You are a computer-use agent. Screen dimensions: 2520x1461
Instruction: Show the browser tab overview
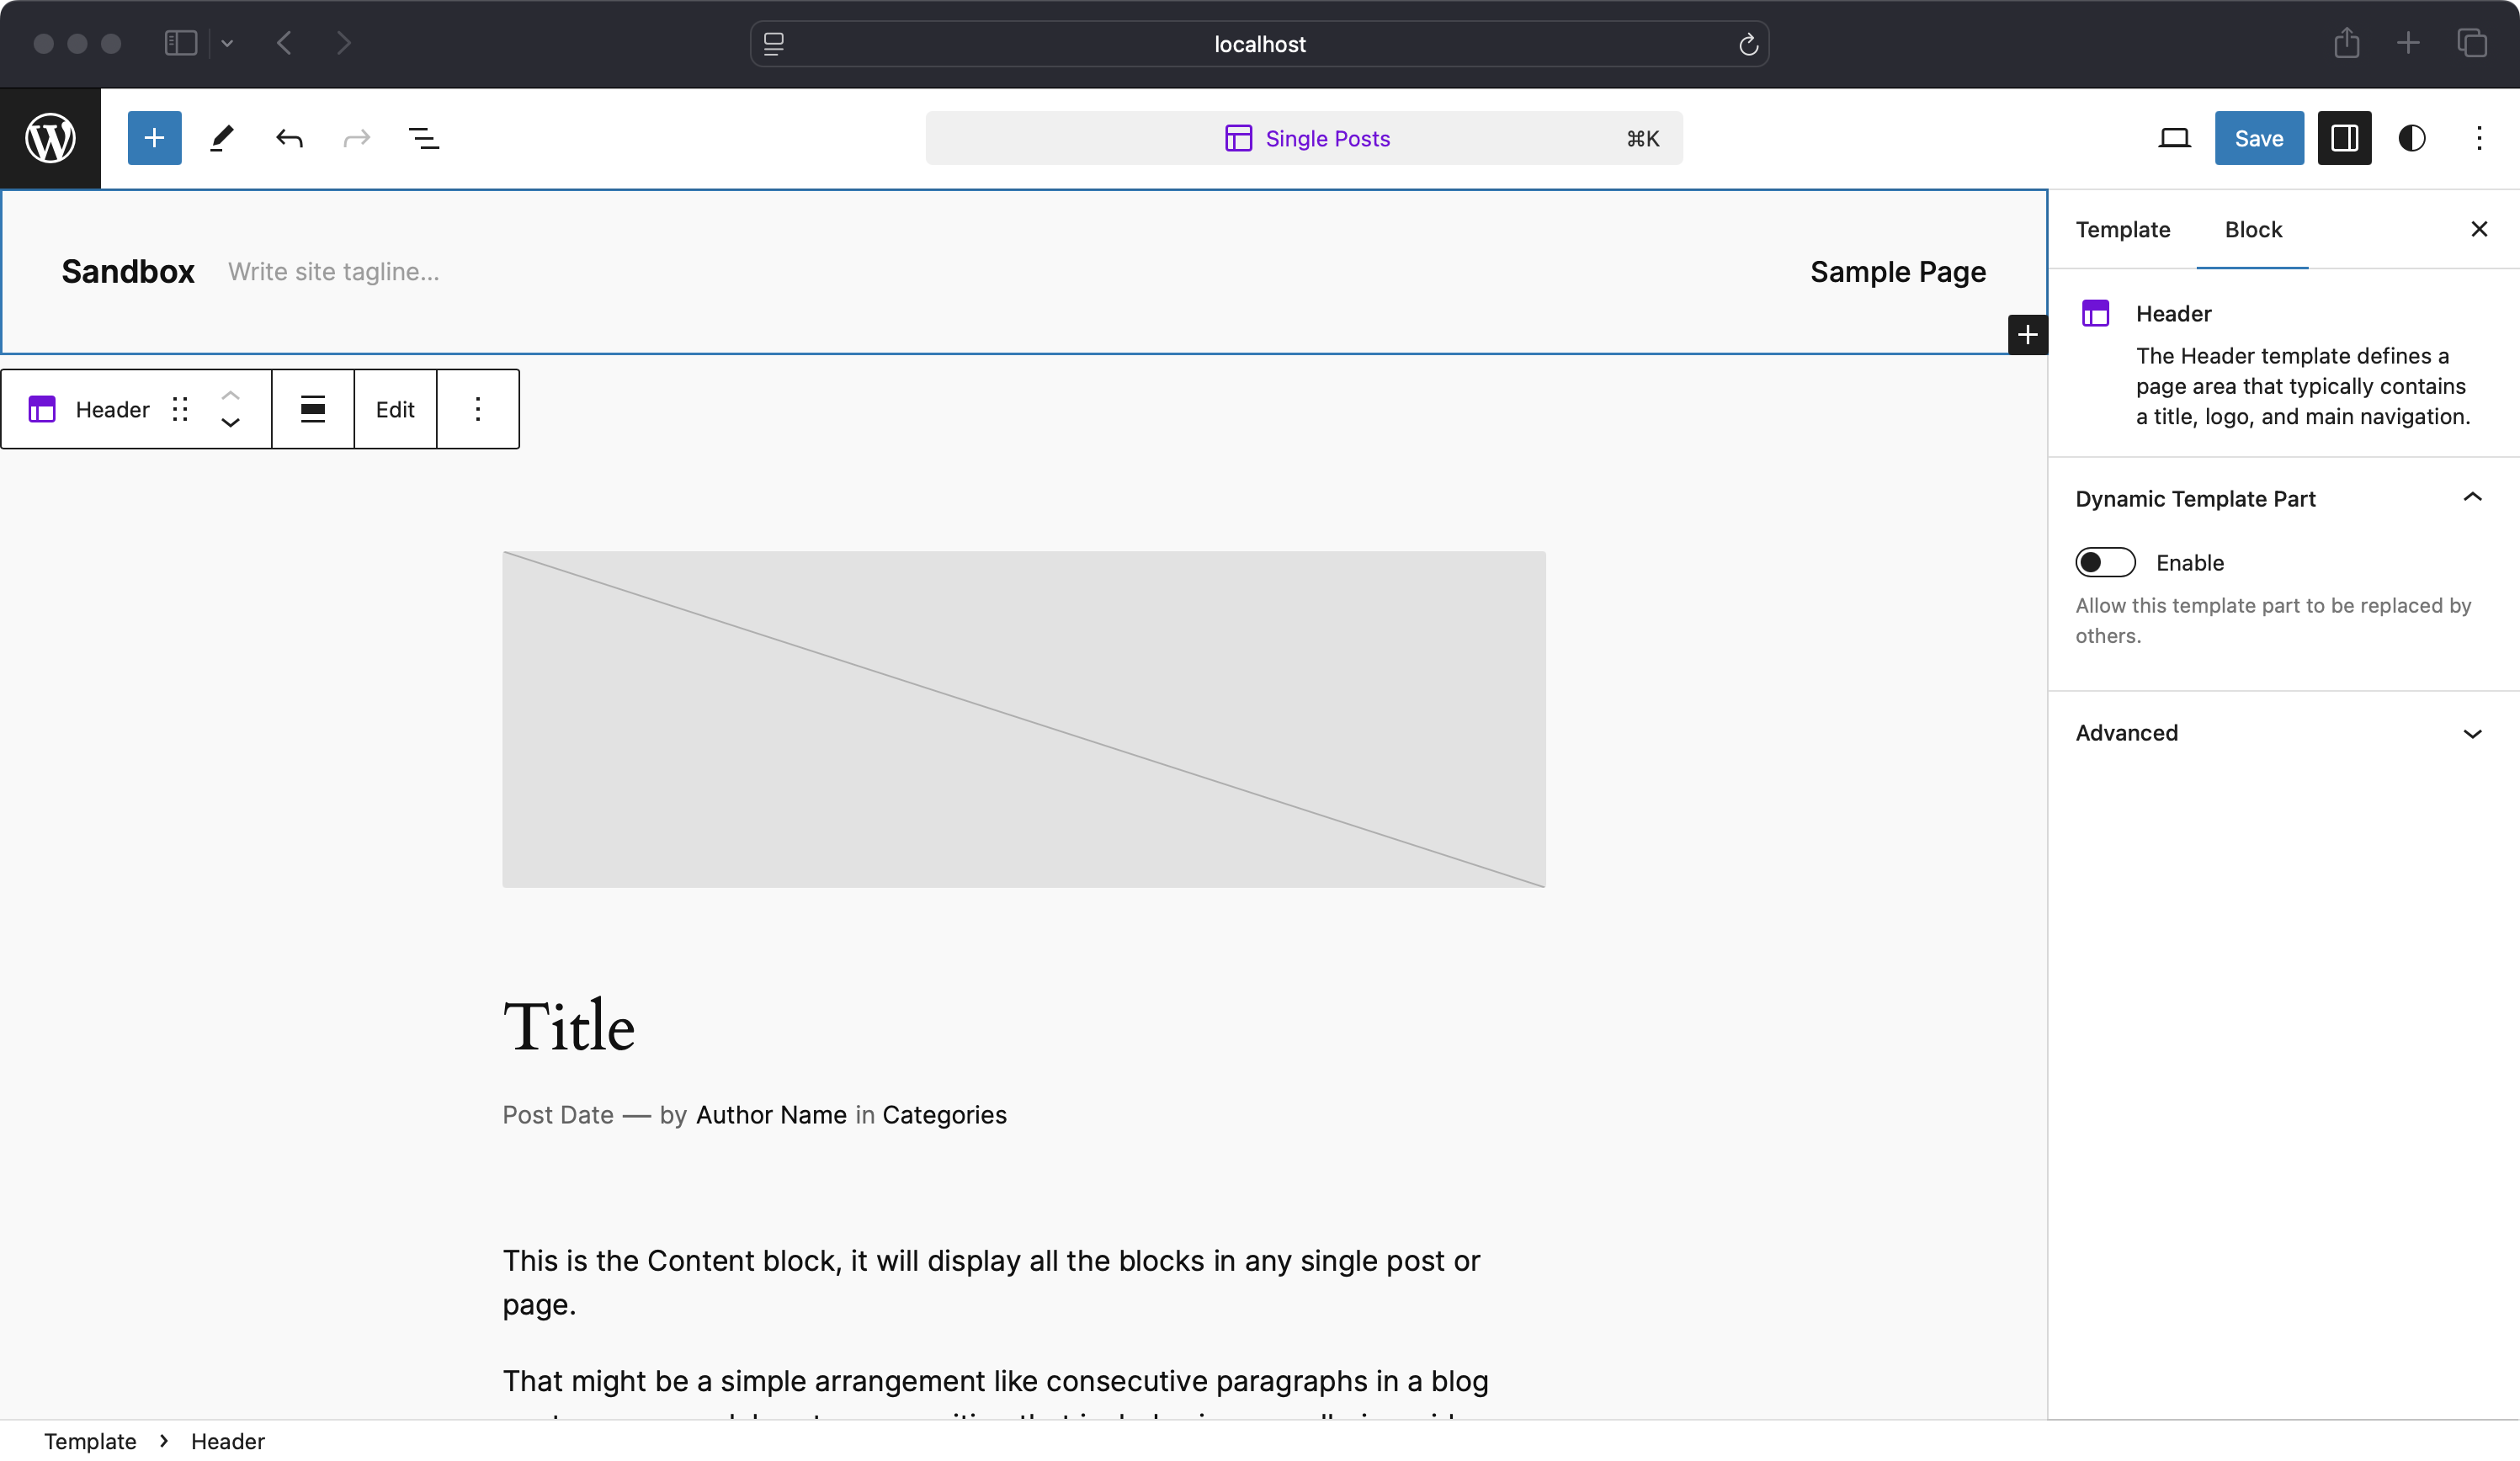pos(2472,43)
